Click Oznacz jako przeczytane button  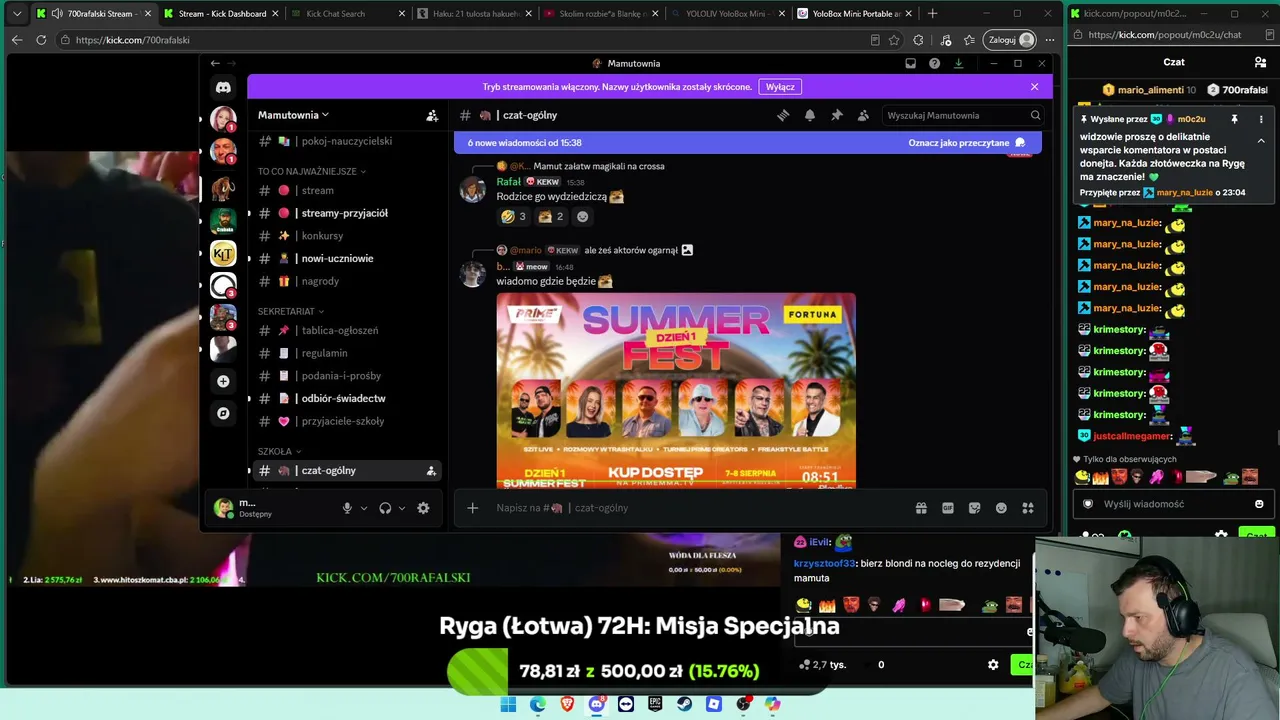966,143
